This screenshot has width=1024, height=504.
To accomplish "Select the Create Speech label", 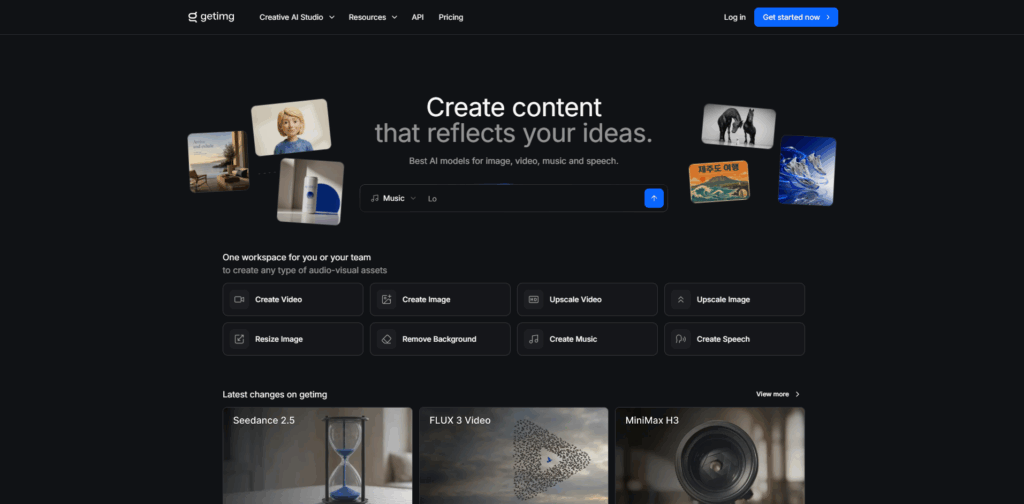I will click(723, 339).
